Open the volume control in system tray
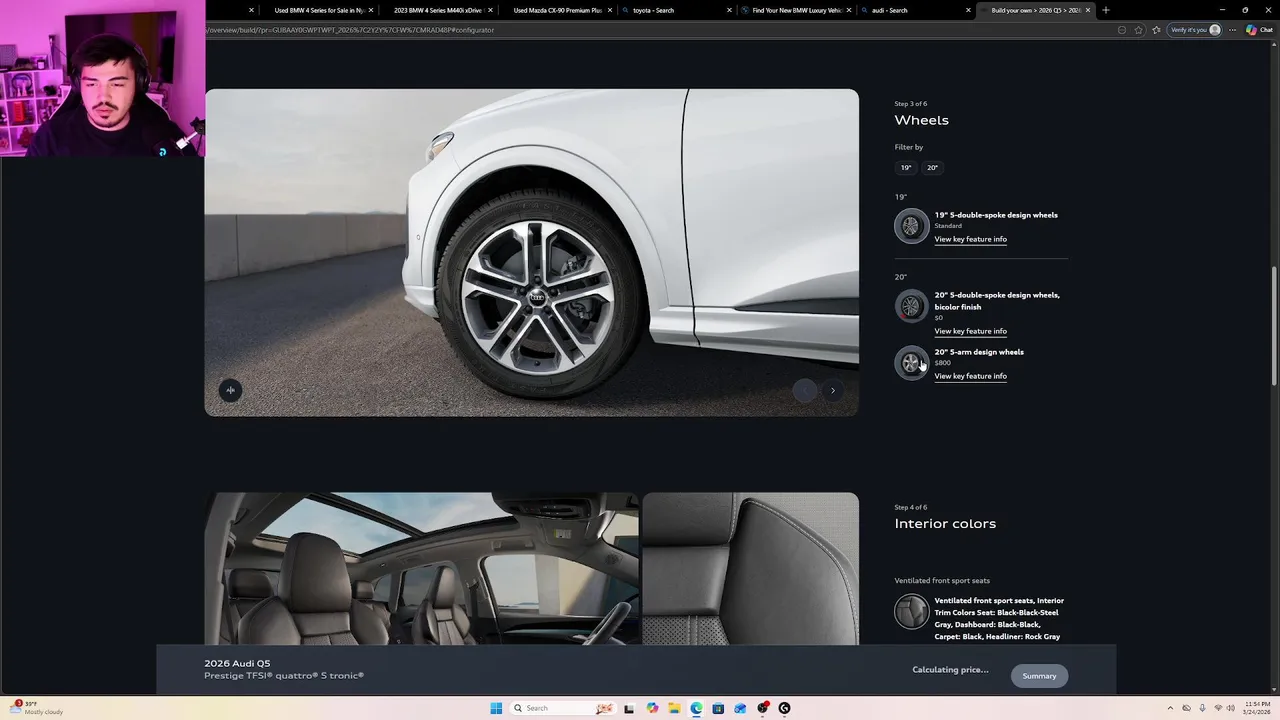 (x=1230, y=708)
